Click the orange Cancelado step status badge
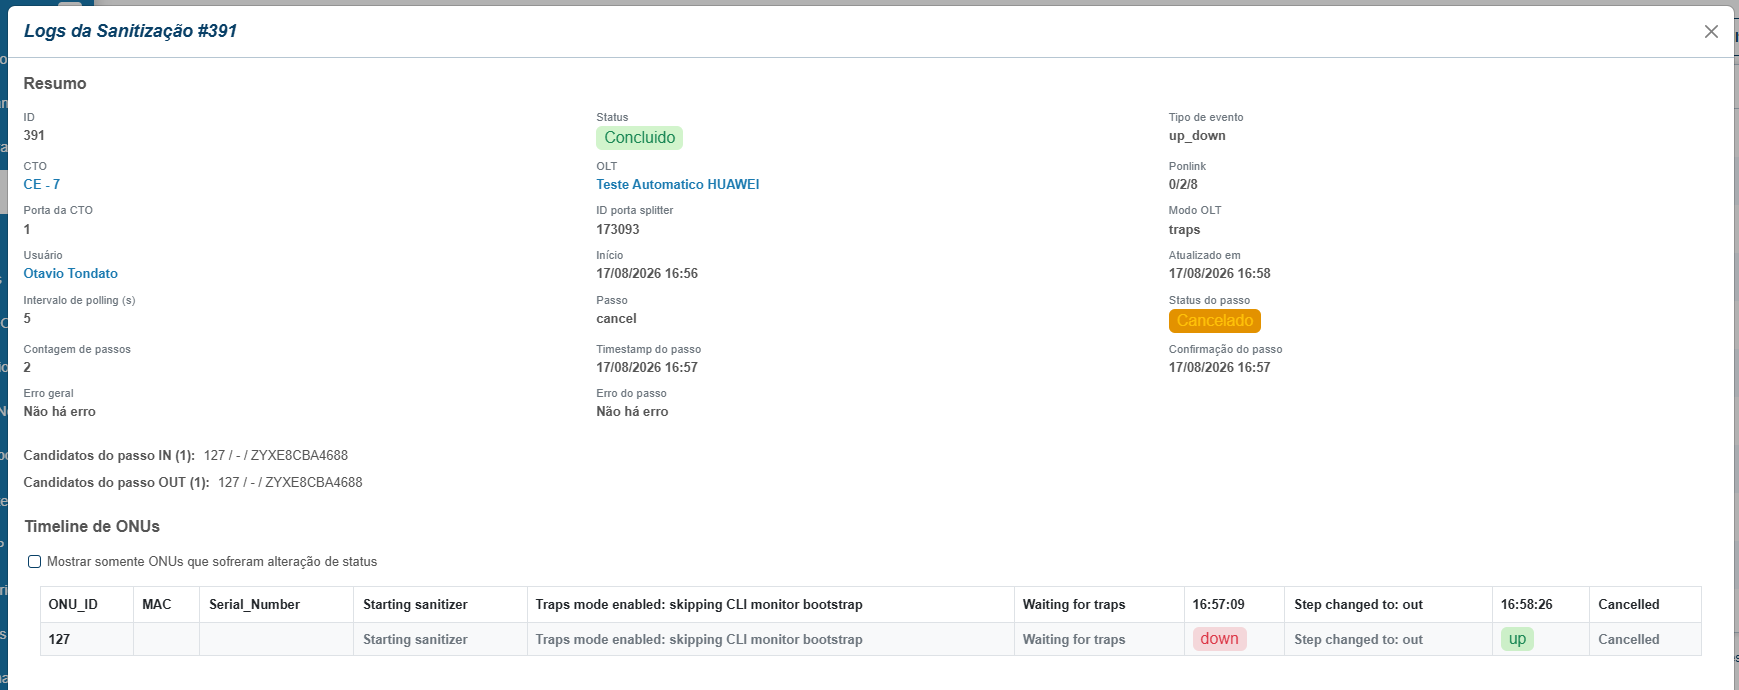The height and width of the screenshot is (690, 1739). point(1215,321)
